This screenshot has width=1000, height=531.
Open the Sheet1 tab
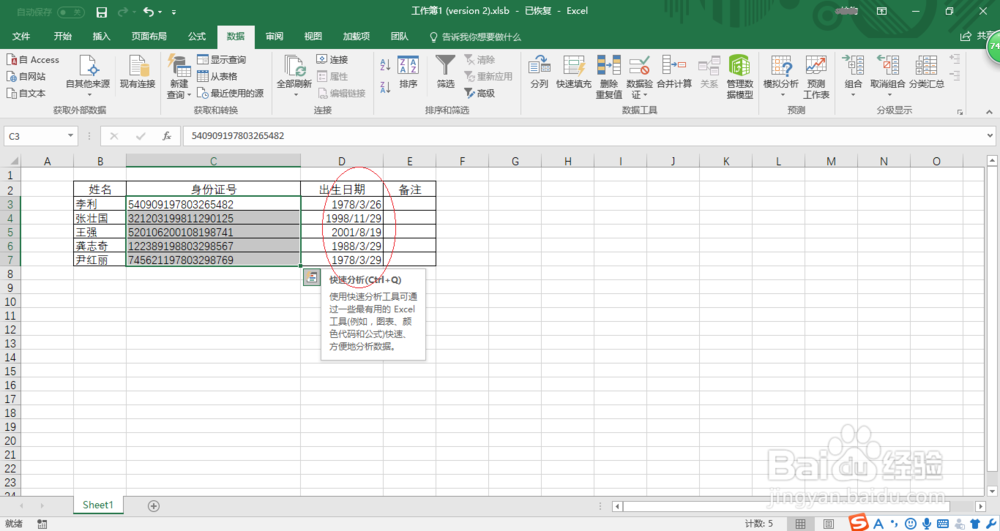pyautogui.click(x=98, y=505)
